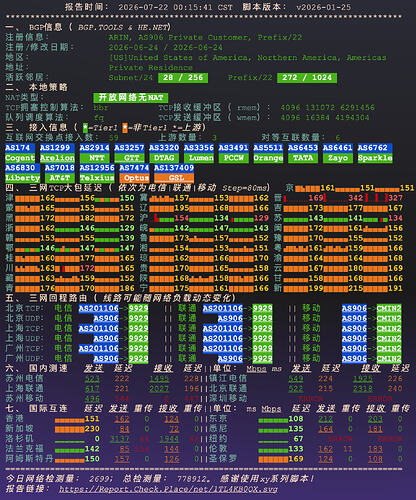The image size is (416, 500).
Task: Click the AS3257 badge
Action: point(129,148)
